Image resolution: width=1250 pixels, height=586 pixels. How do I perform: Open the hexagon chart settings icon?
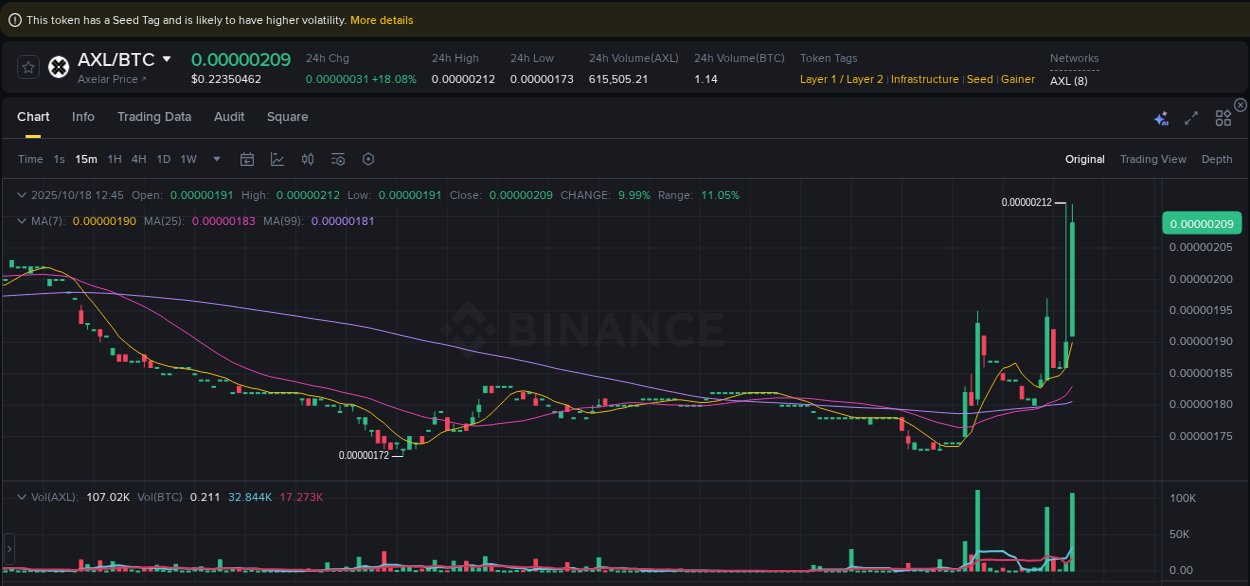coord(367,159)
